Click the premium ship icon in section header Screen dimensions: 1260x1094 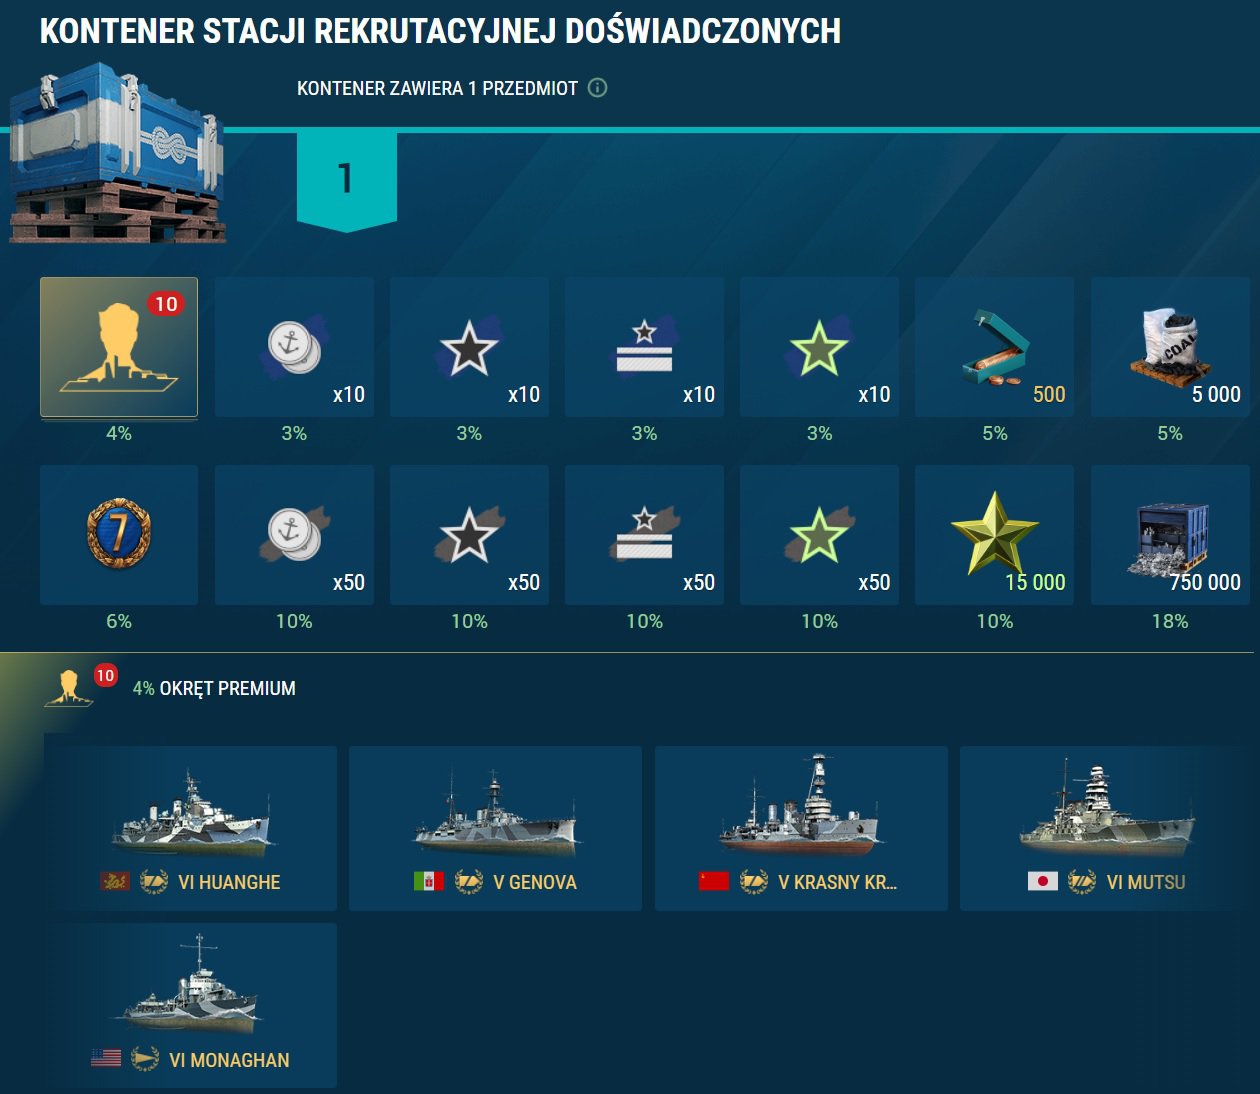(x=70, y=688)
